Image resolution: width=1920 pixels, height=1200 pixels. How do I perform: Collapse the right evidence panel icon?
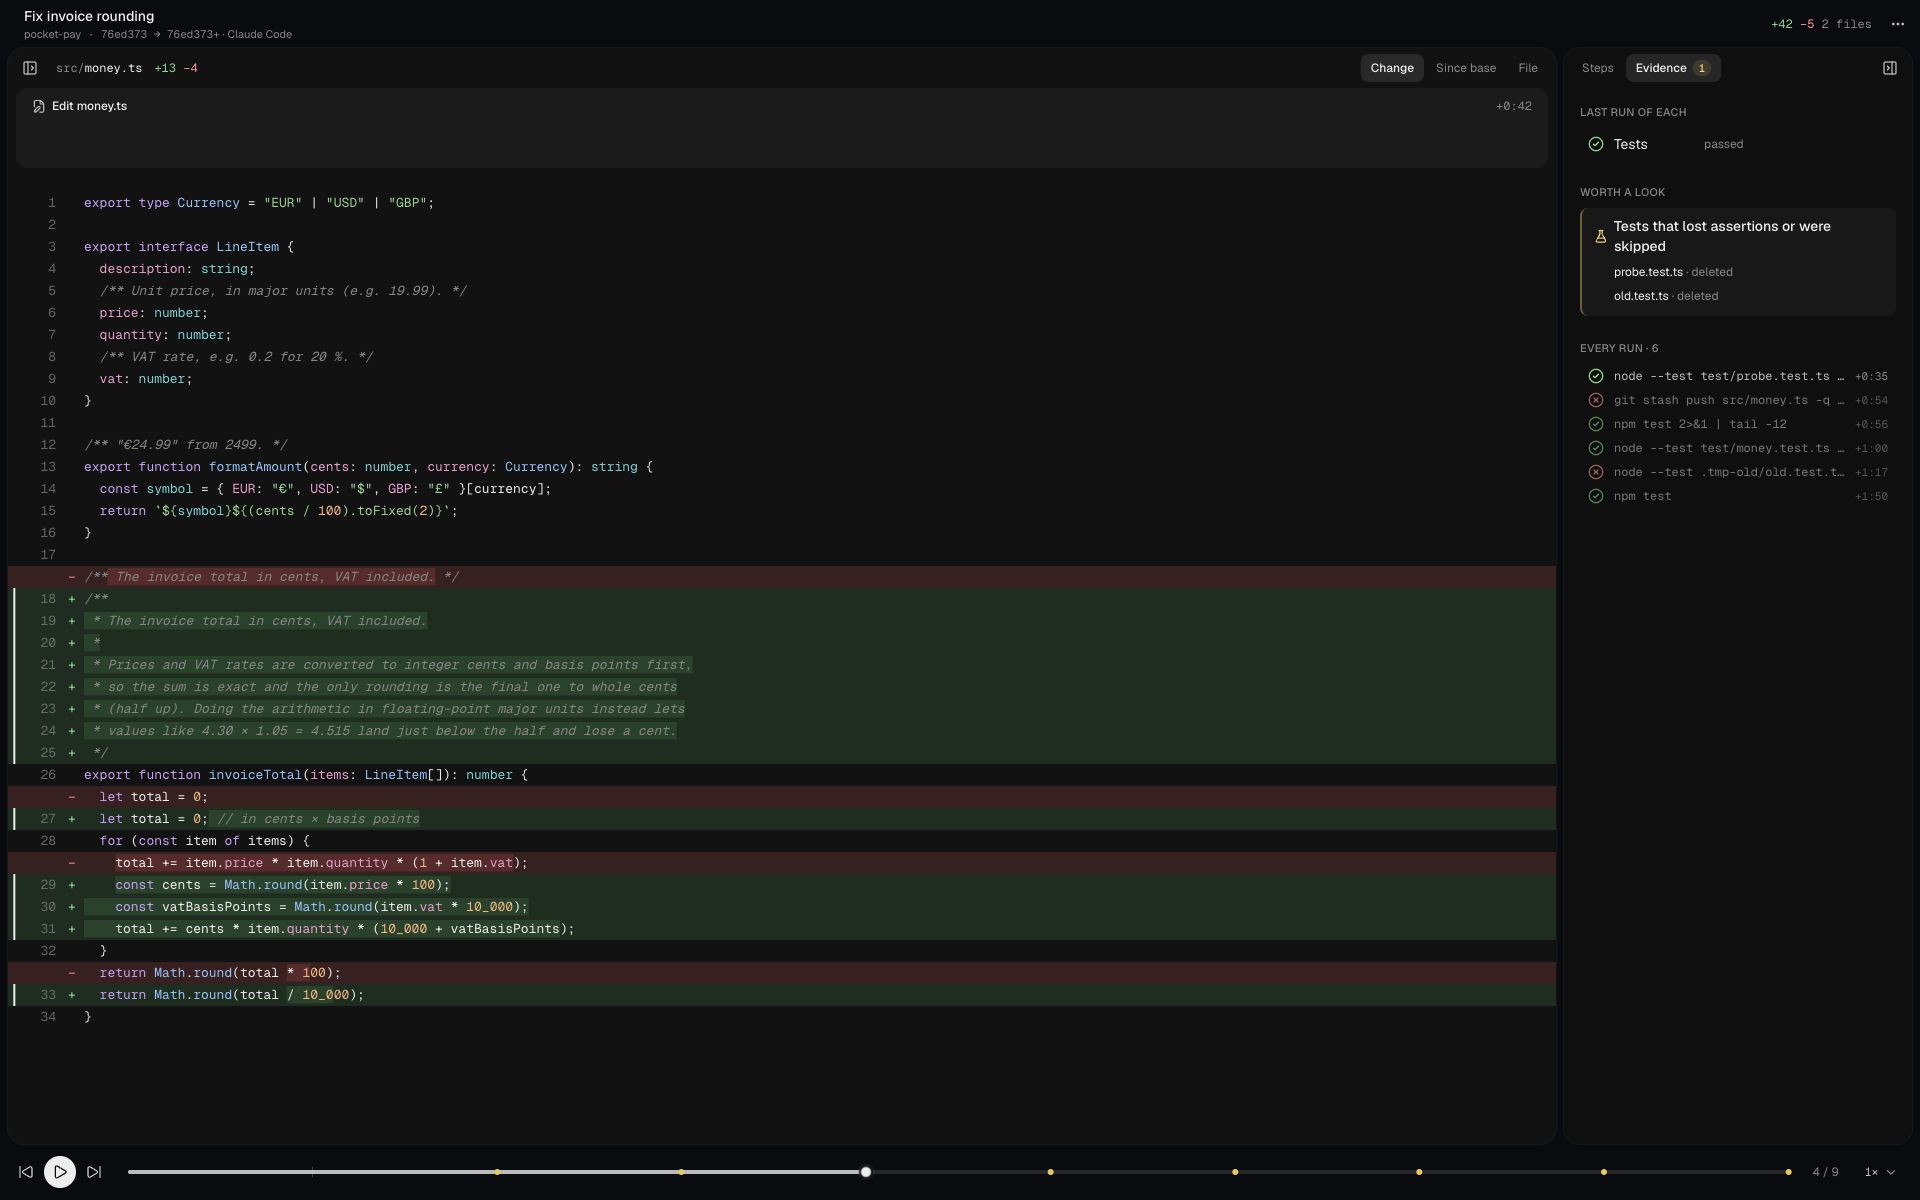1889,68
